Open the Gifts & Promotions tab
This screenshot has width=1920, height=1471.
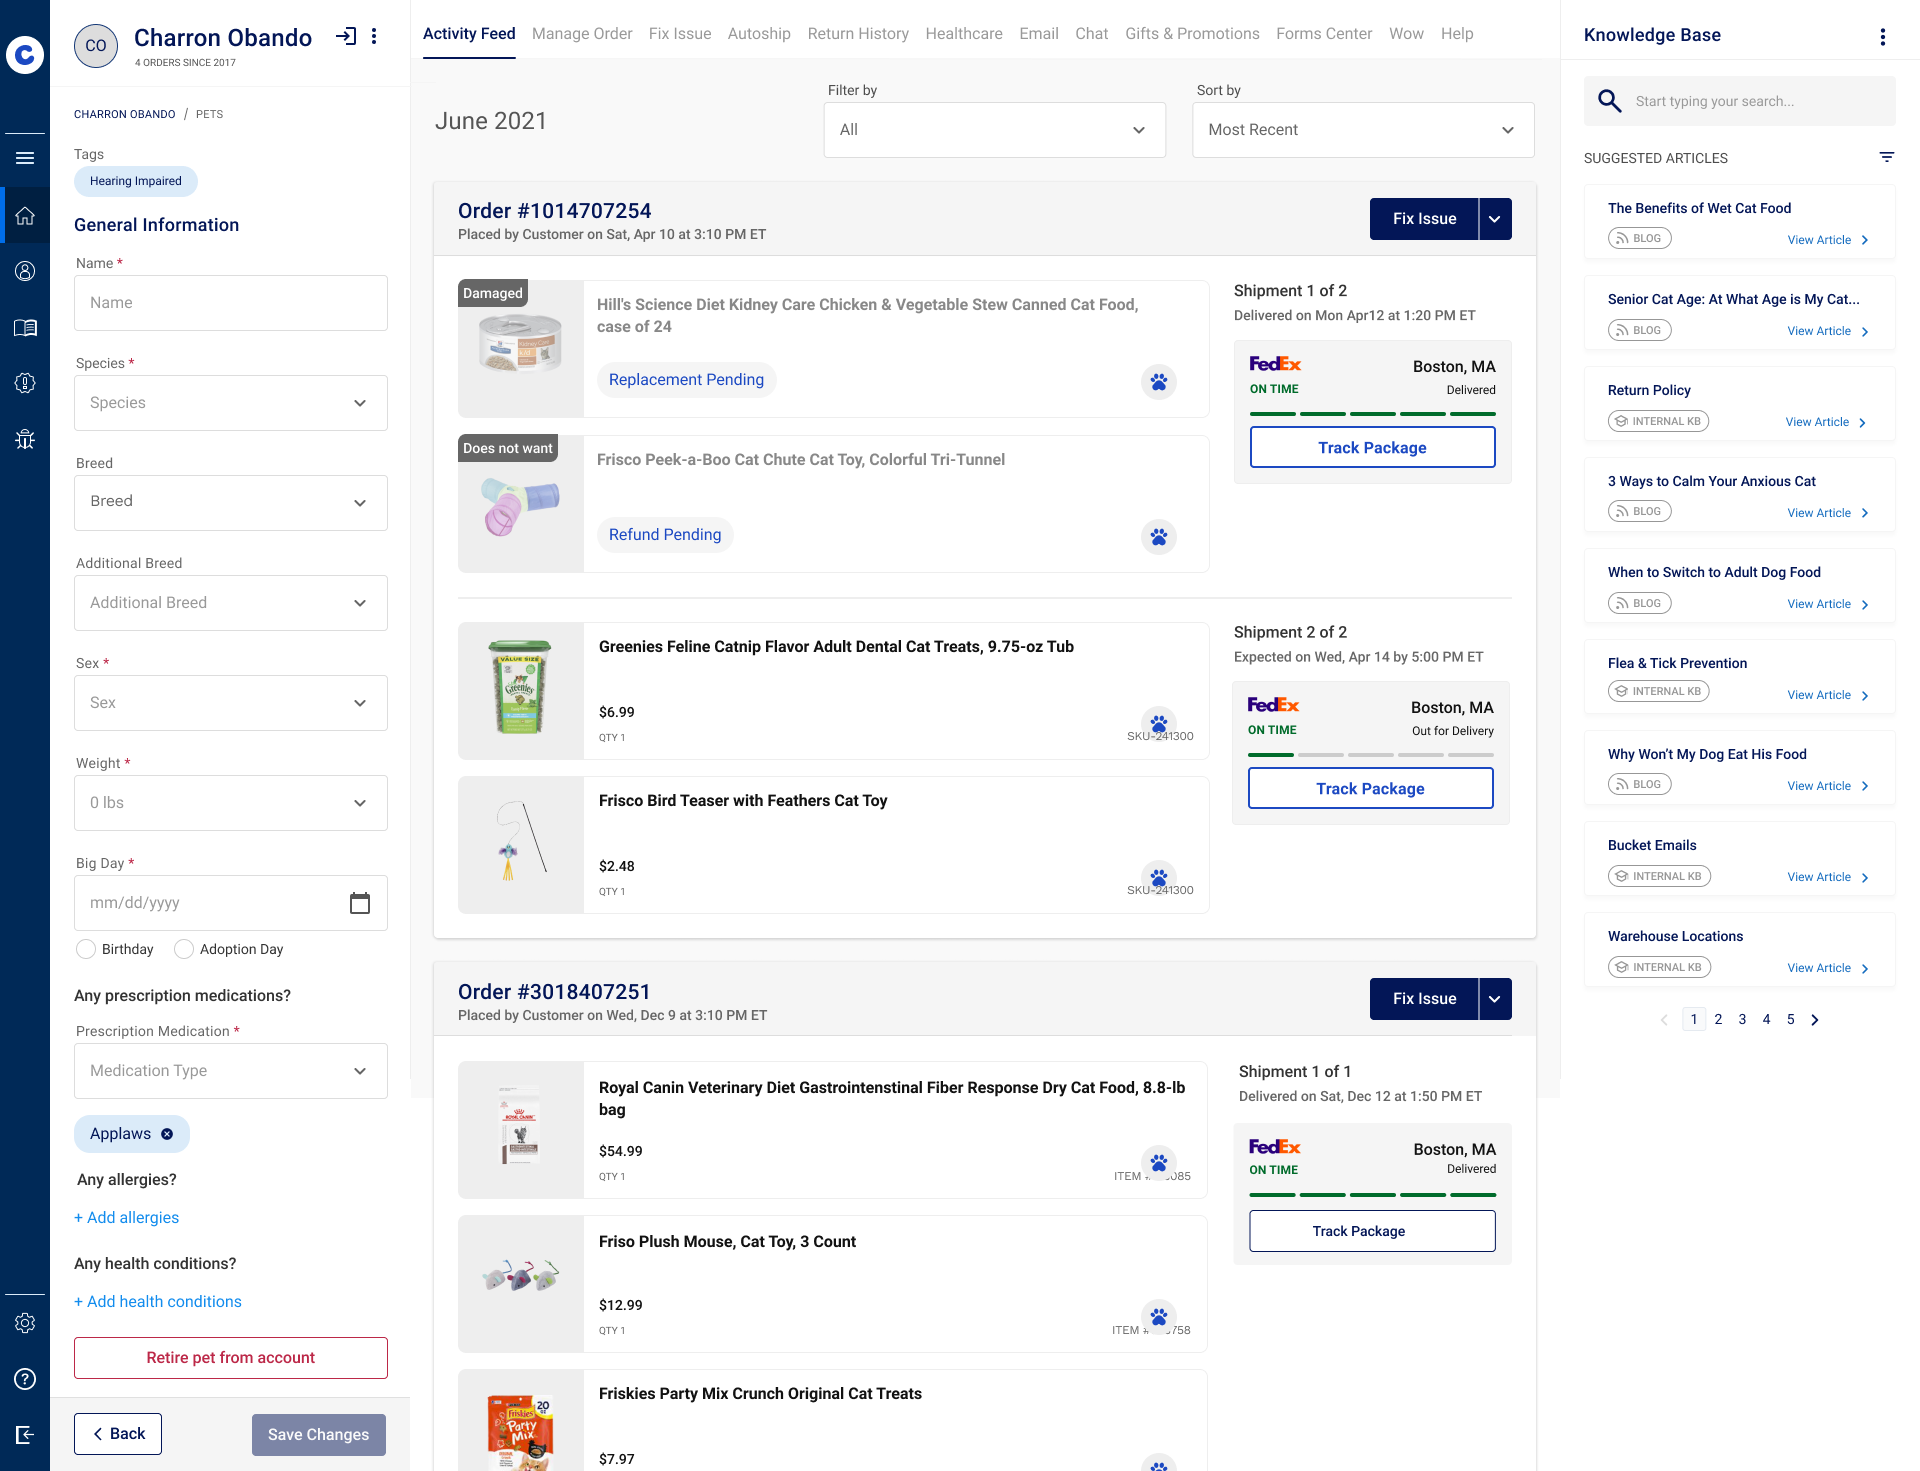pyautogui.click(x=1192, y=33)
